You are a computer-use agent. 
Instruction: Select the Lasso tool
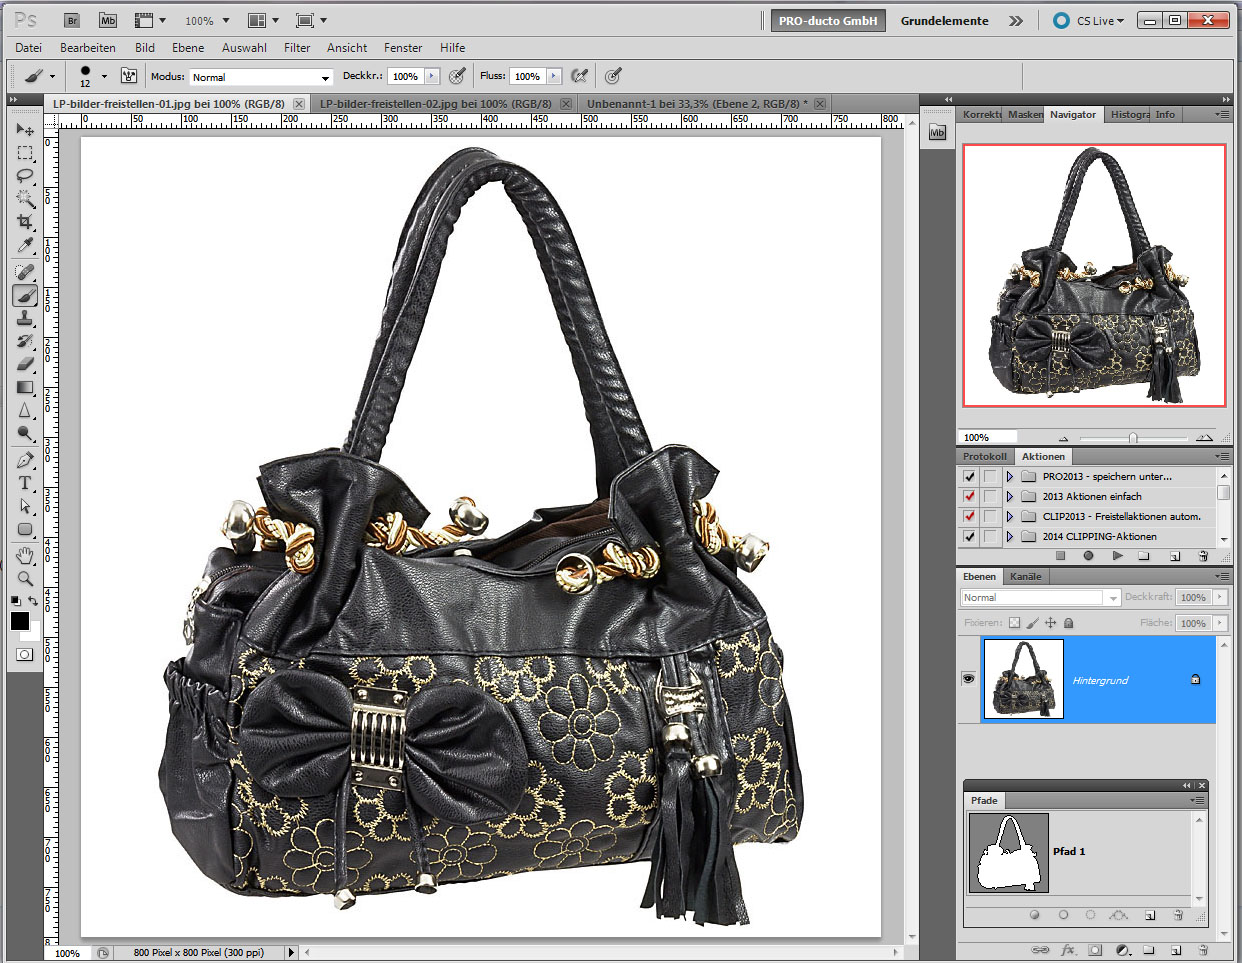tap(25, 176)
